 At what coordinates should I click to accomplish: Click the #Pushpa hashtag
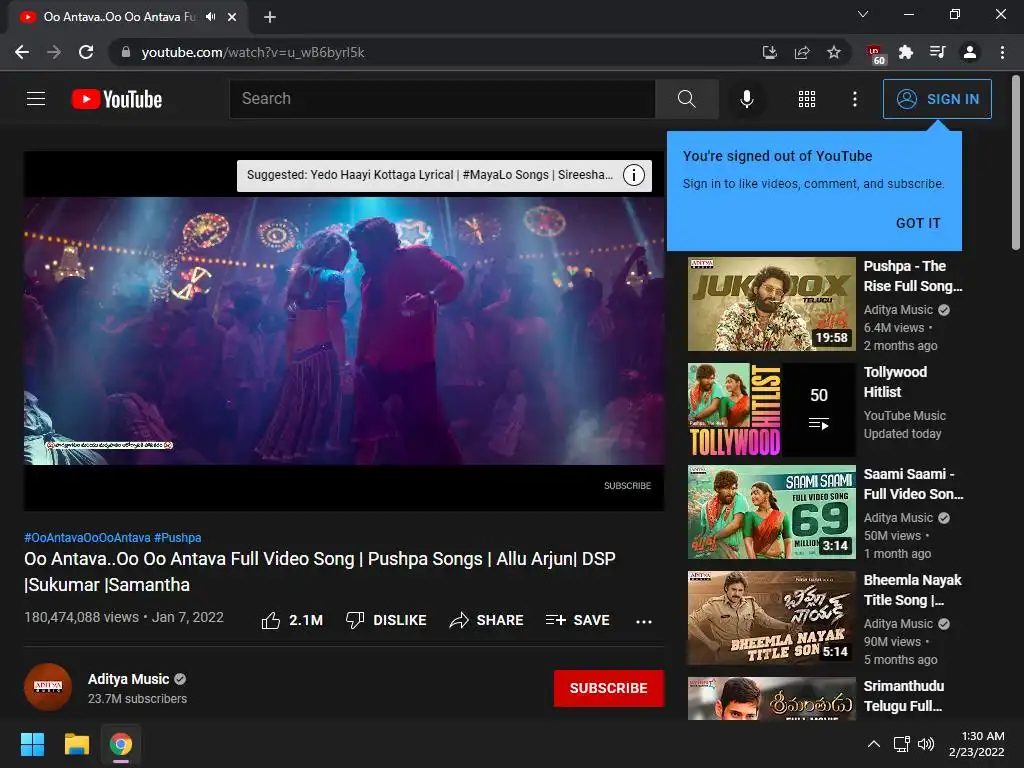pos(178,538)
